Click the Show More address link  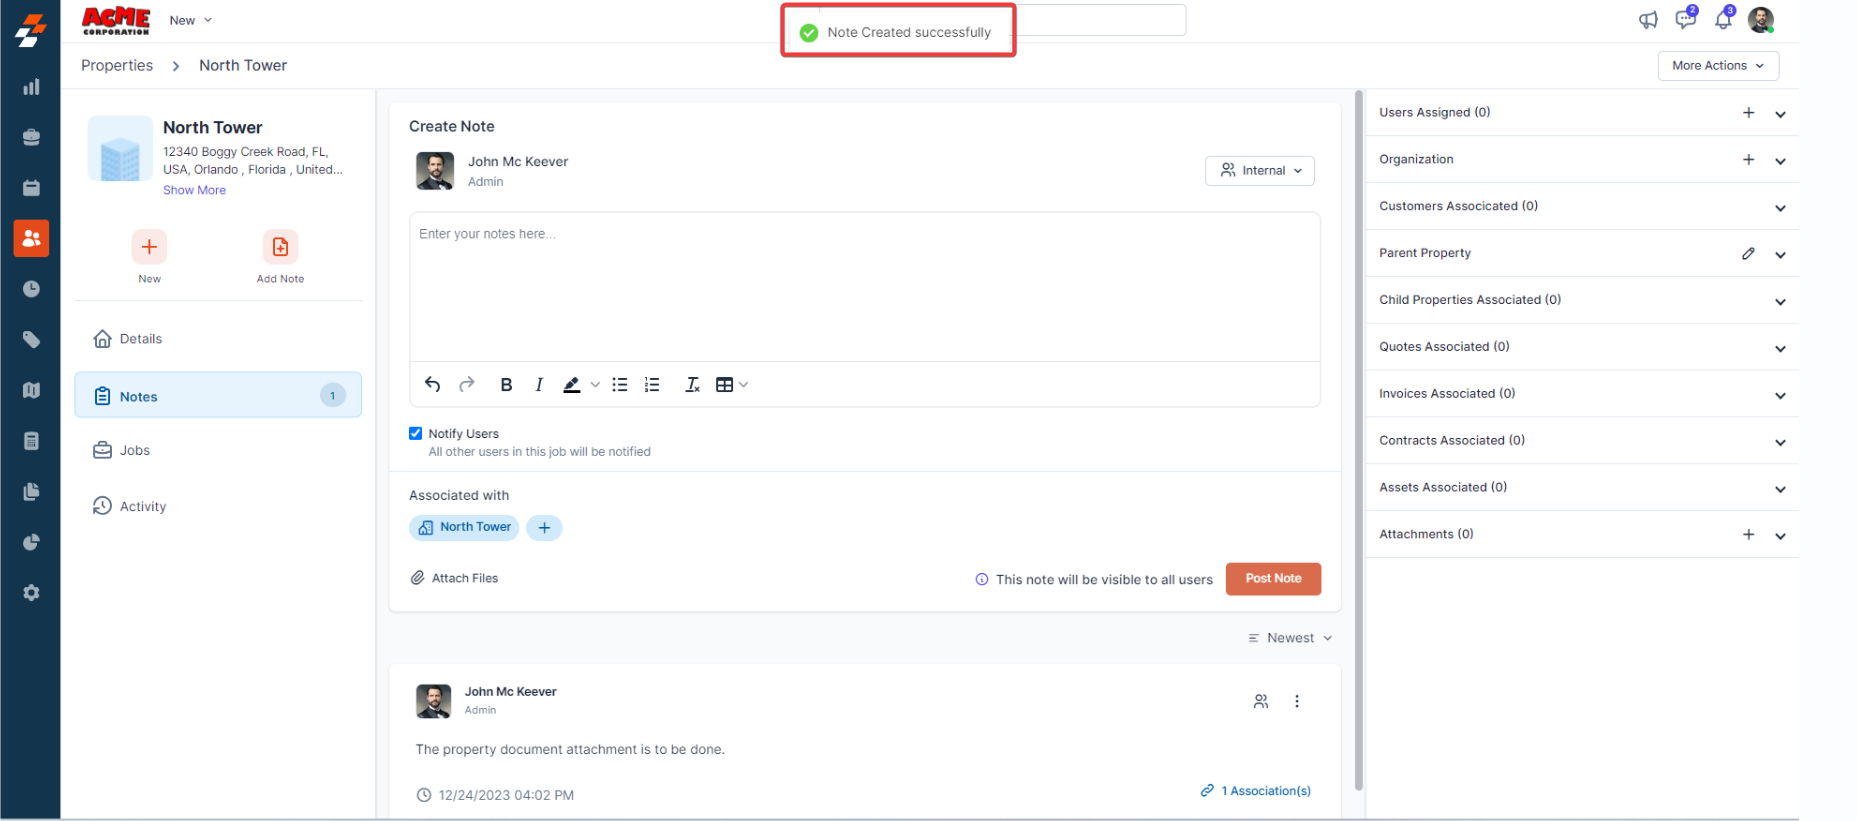194,190
